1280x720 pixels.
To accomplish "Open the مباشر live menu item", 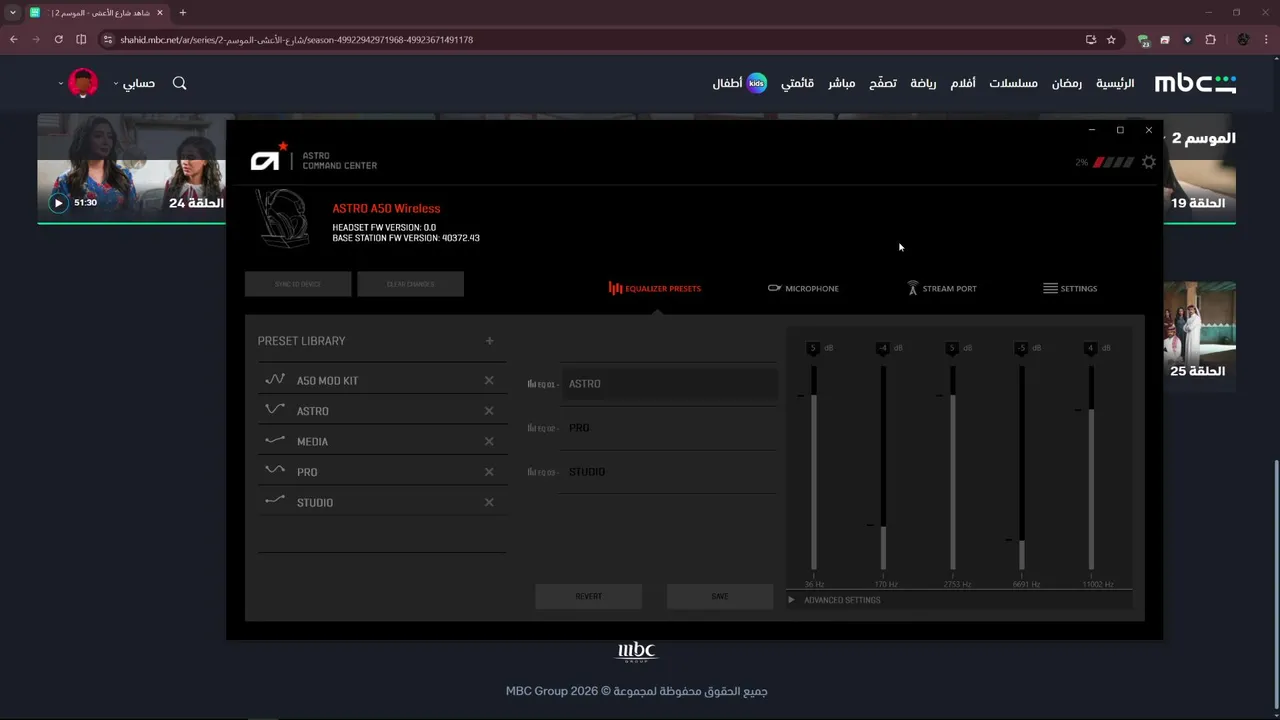I will 841,83.
